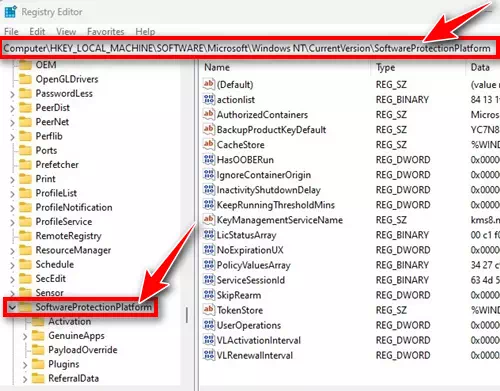The height and width of the screenshot is (391, 500).
Task: Select the Sensor key label
Action: pyautogui.click(x=49, y=293)
